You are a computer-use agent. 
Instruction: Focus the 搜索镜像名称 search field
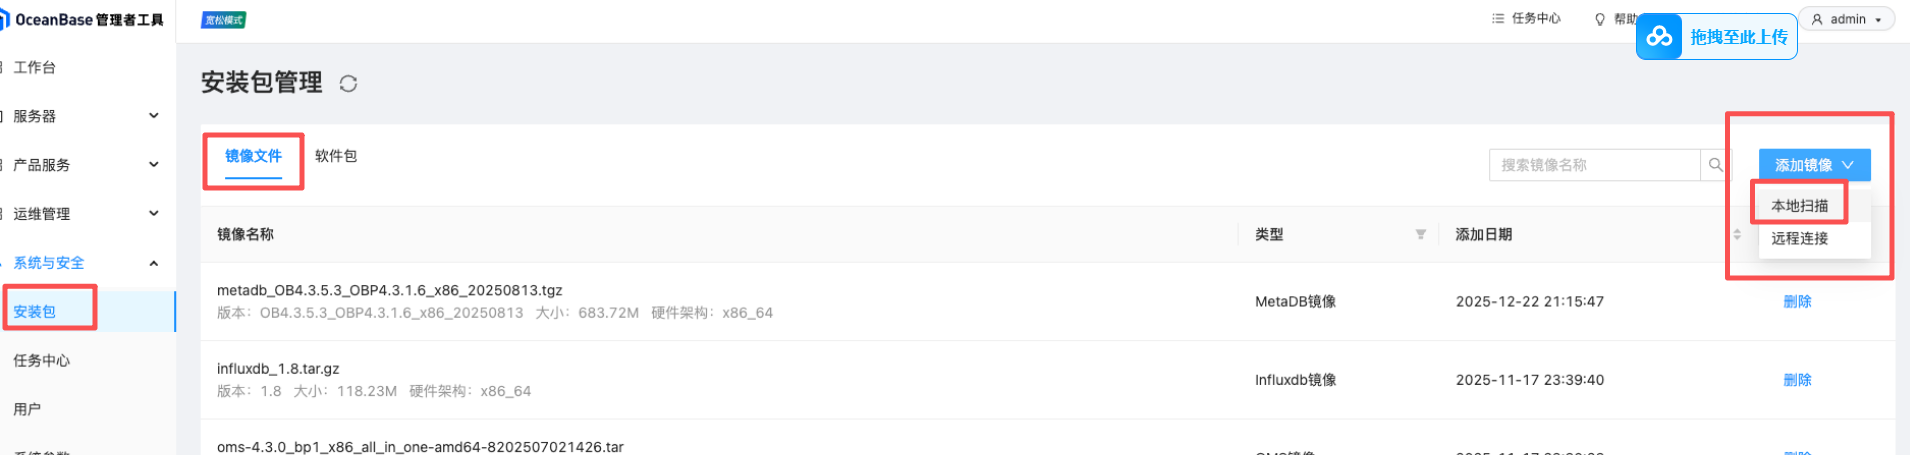[1594, 165]
